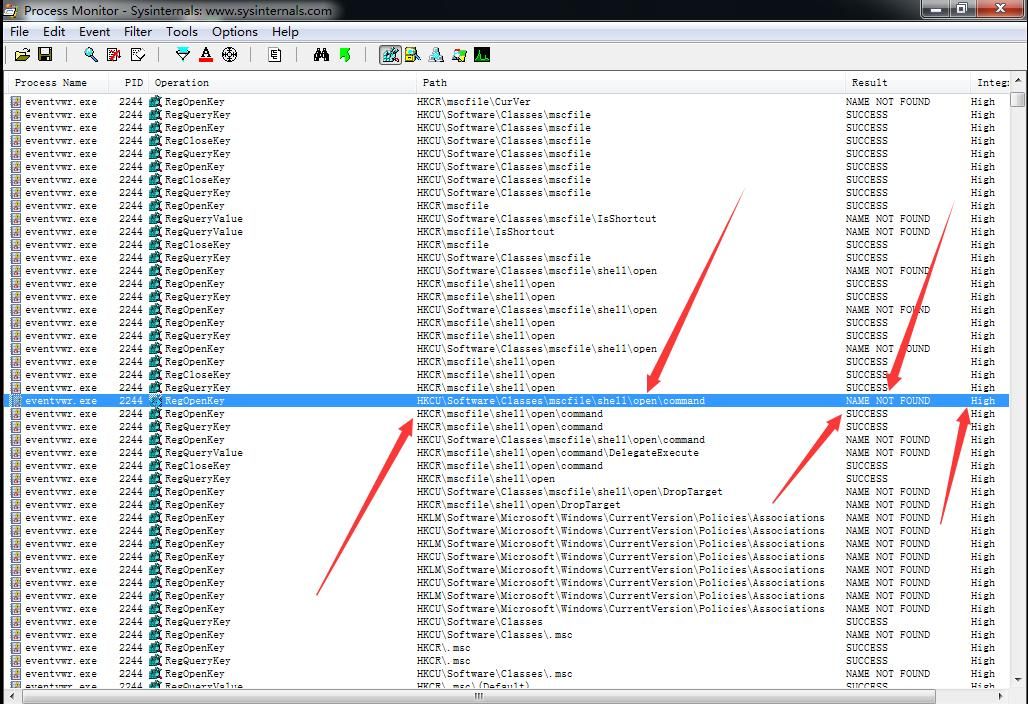Open the Process Tree icon
1028x704 pixels.
tap(275, 55)
